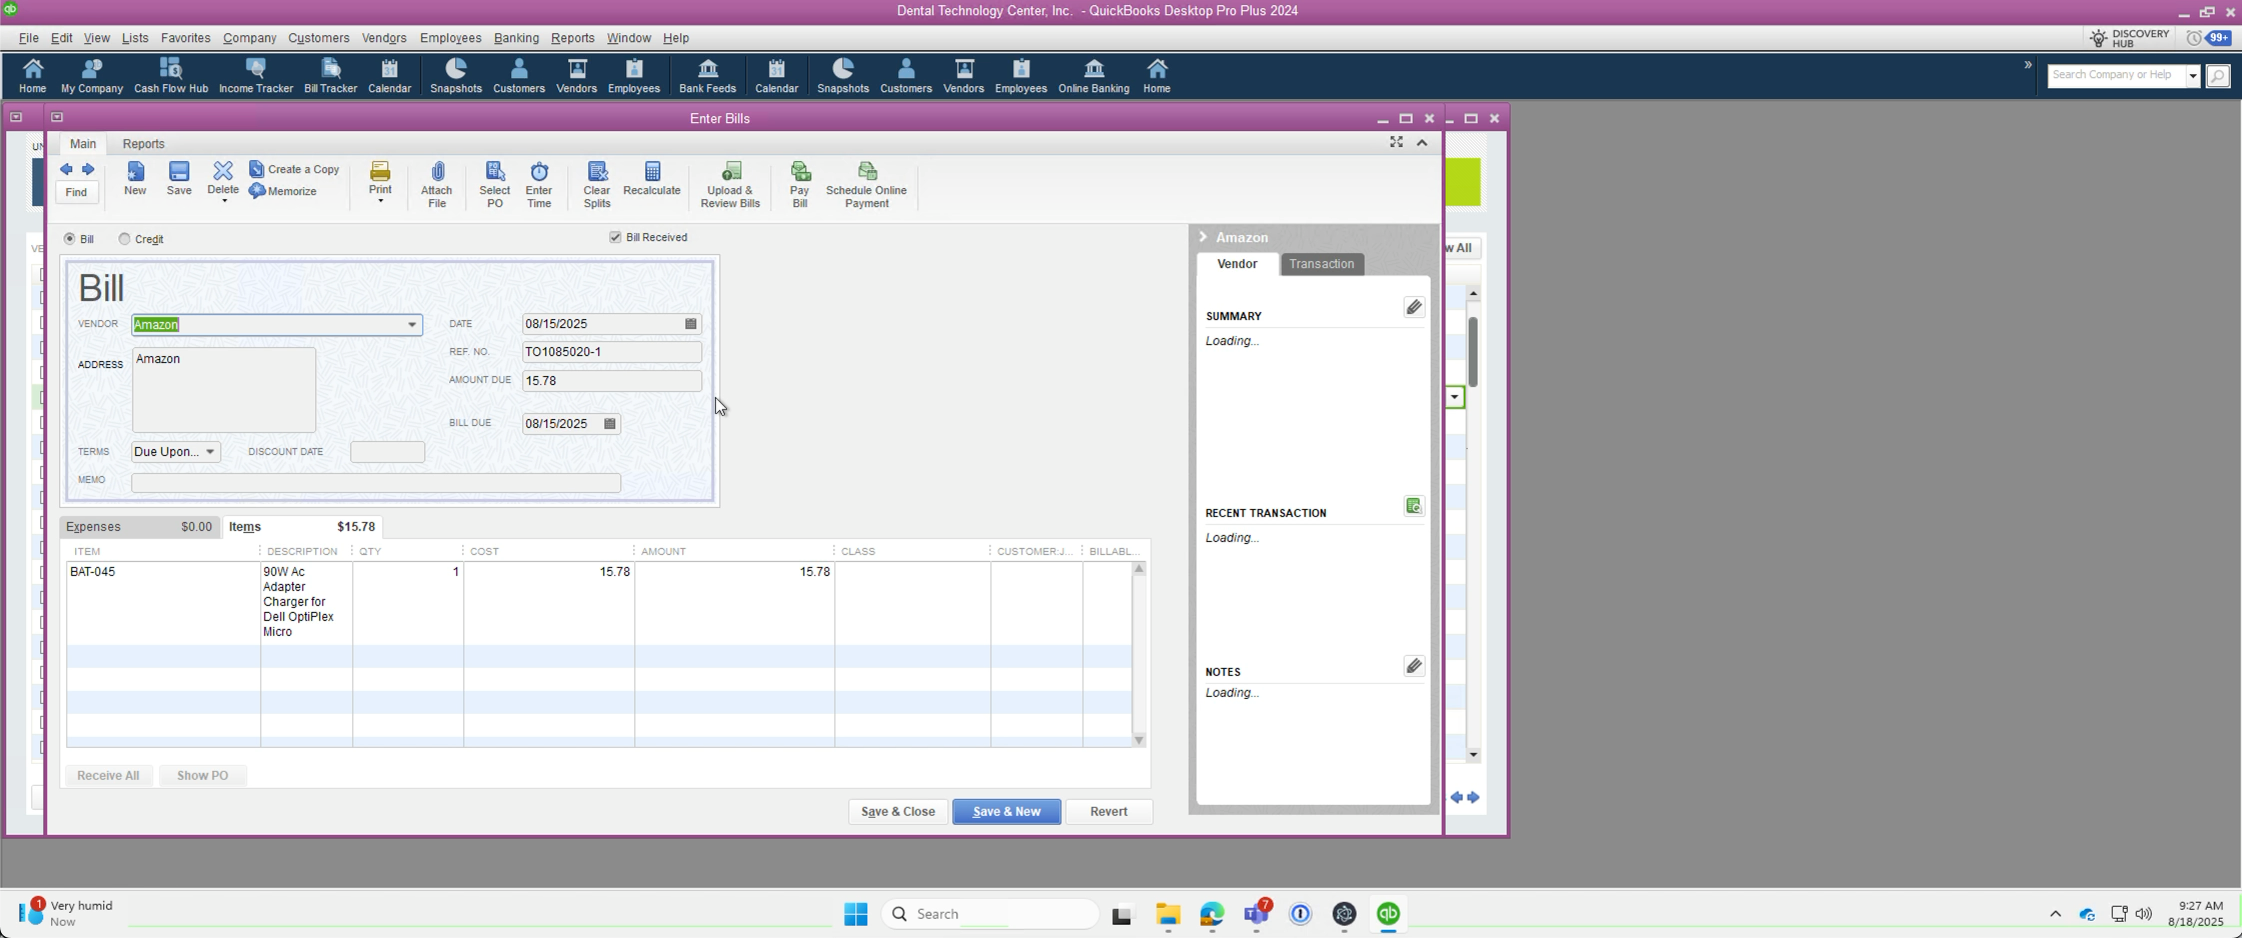Open the Banking menu
The width and height of the screenshot is (2242, 938).
(x=516, y=38)
